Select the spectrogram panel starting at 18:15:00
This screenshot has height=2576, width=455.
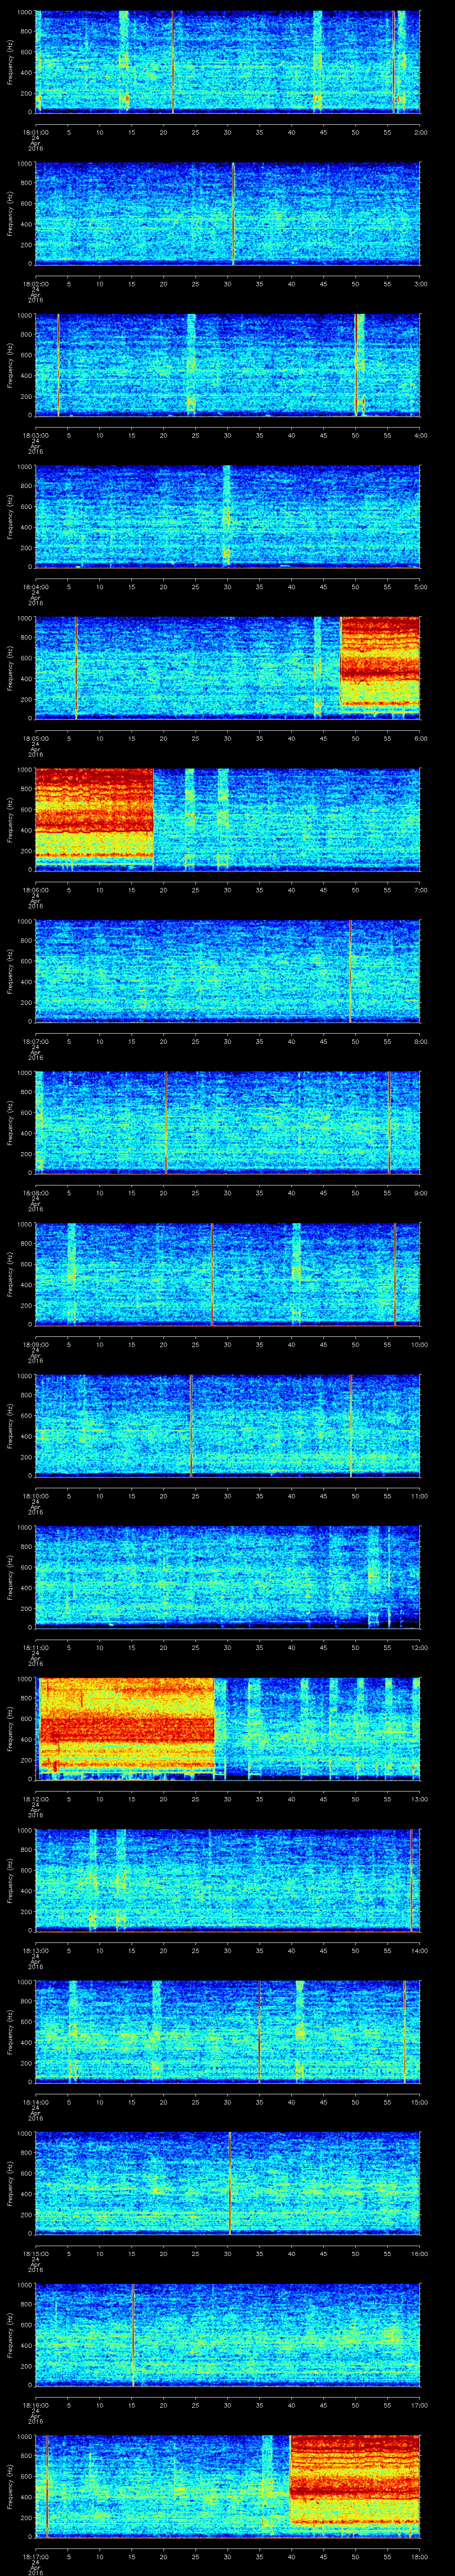[x=227, y=2183]
